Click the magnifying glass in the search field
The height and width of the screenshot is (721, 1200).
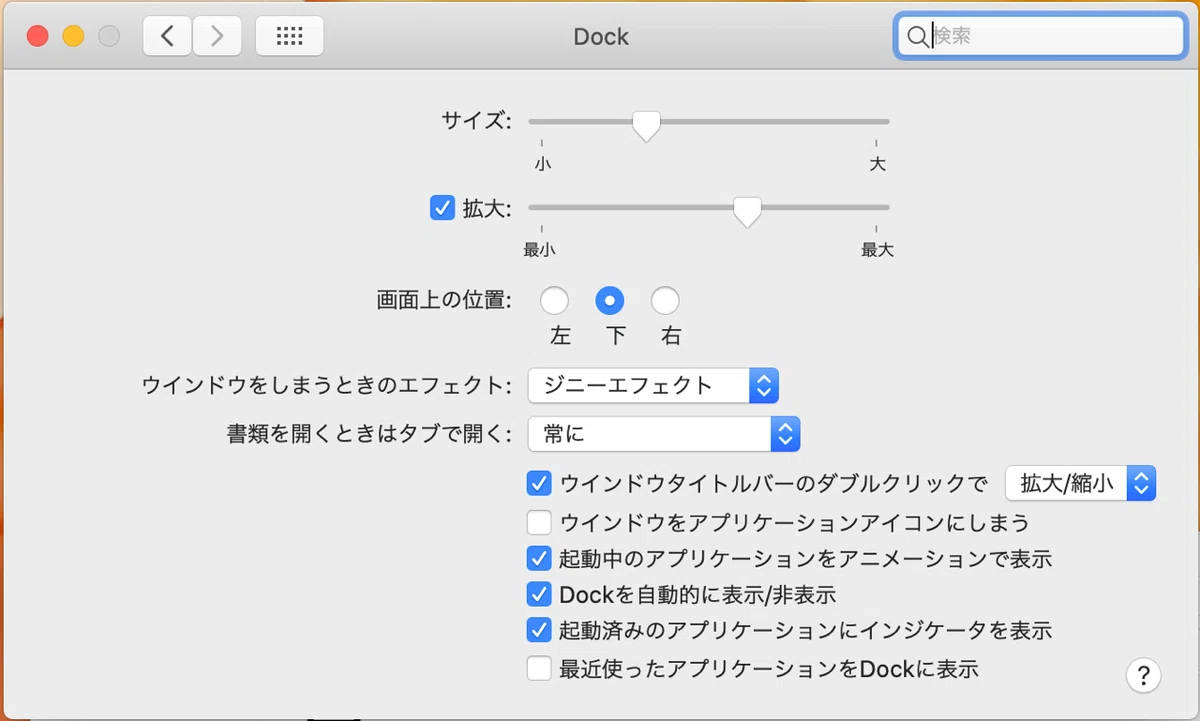917,37
